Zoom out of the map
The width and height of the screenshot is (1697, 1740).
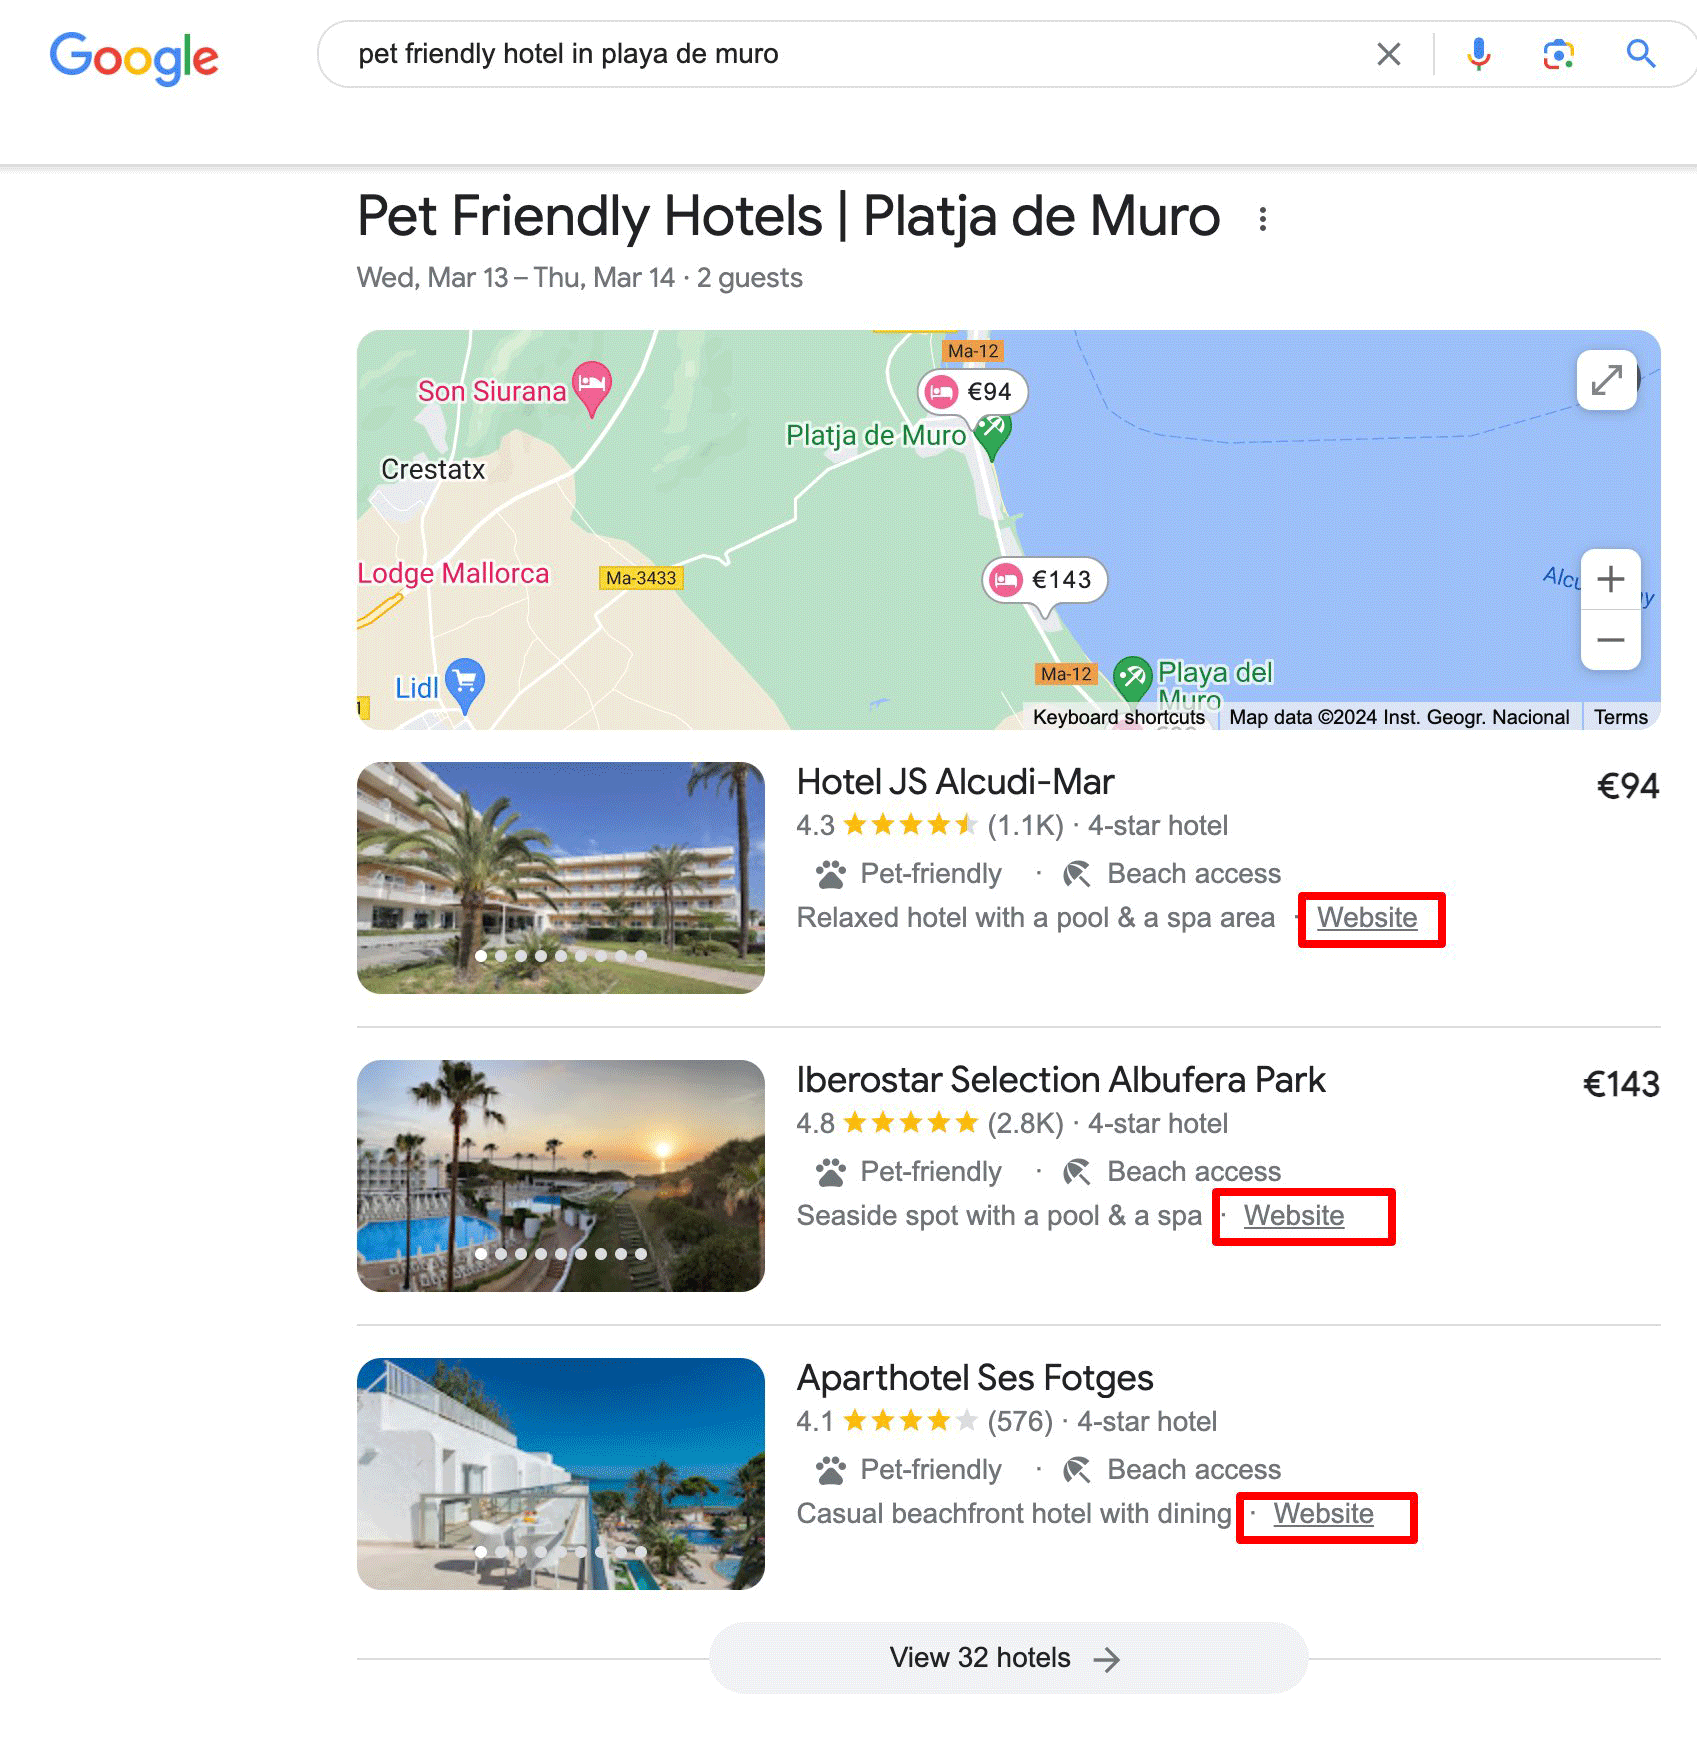click(1610, 640)
